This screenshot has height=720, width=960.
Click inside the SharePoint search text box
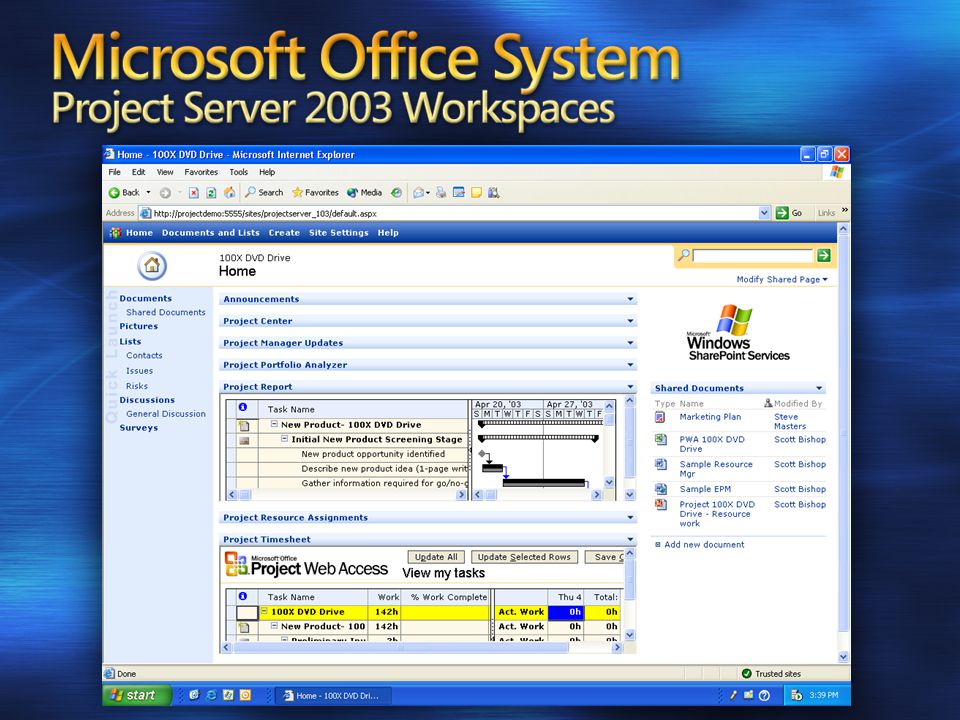752,255
